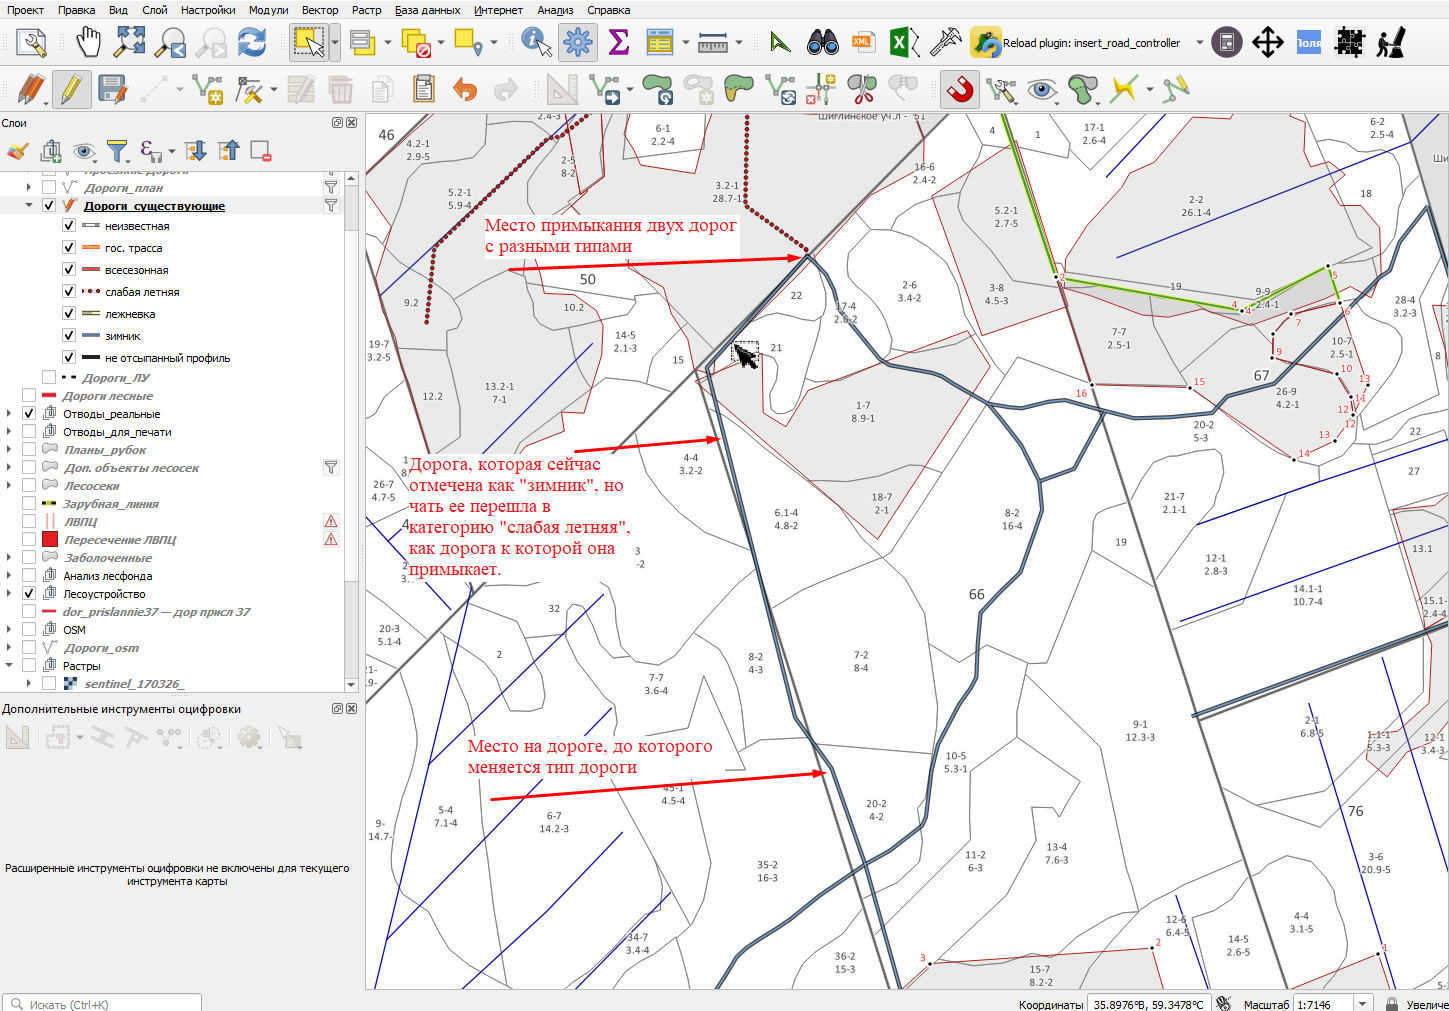Open the binoculars search tool

(822, 43)
